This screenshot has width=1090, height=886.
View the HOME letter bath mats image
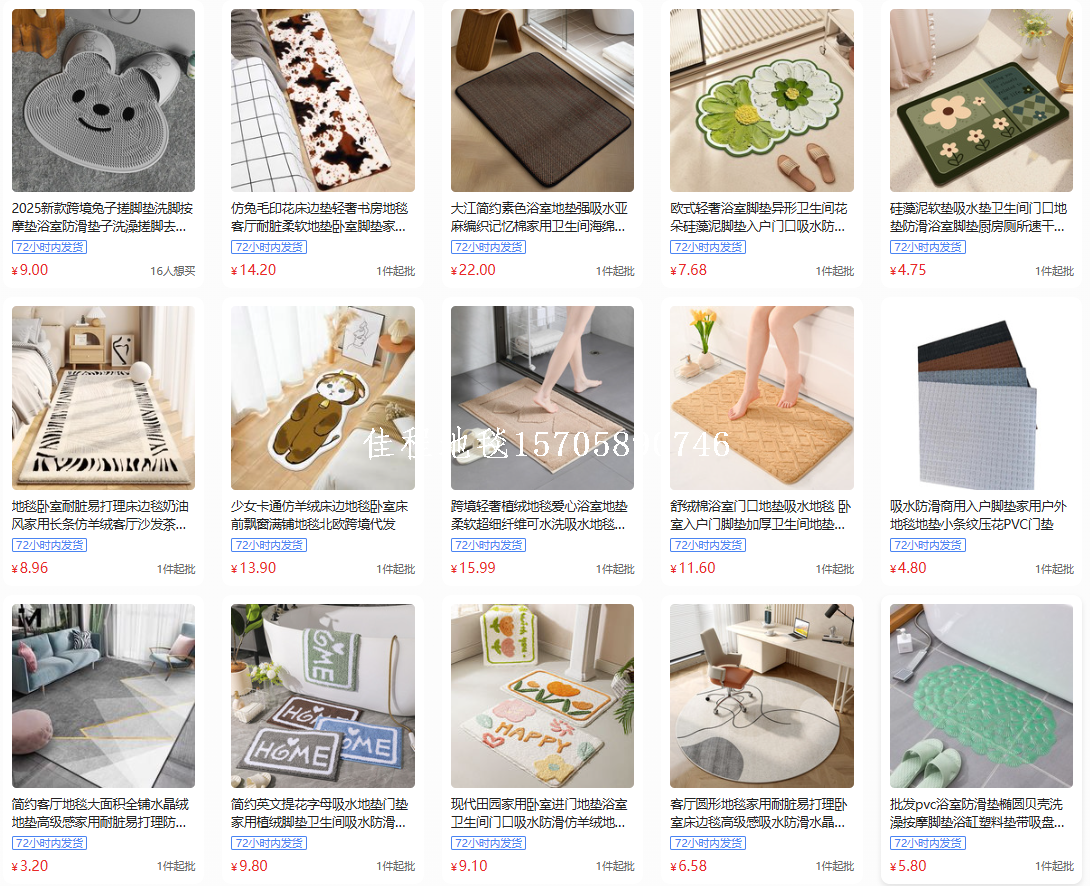click(323, 696)
